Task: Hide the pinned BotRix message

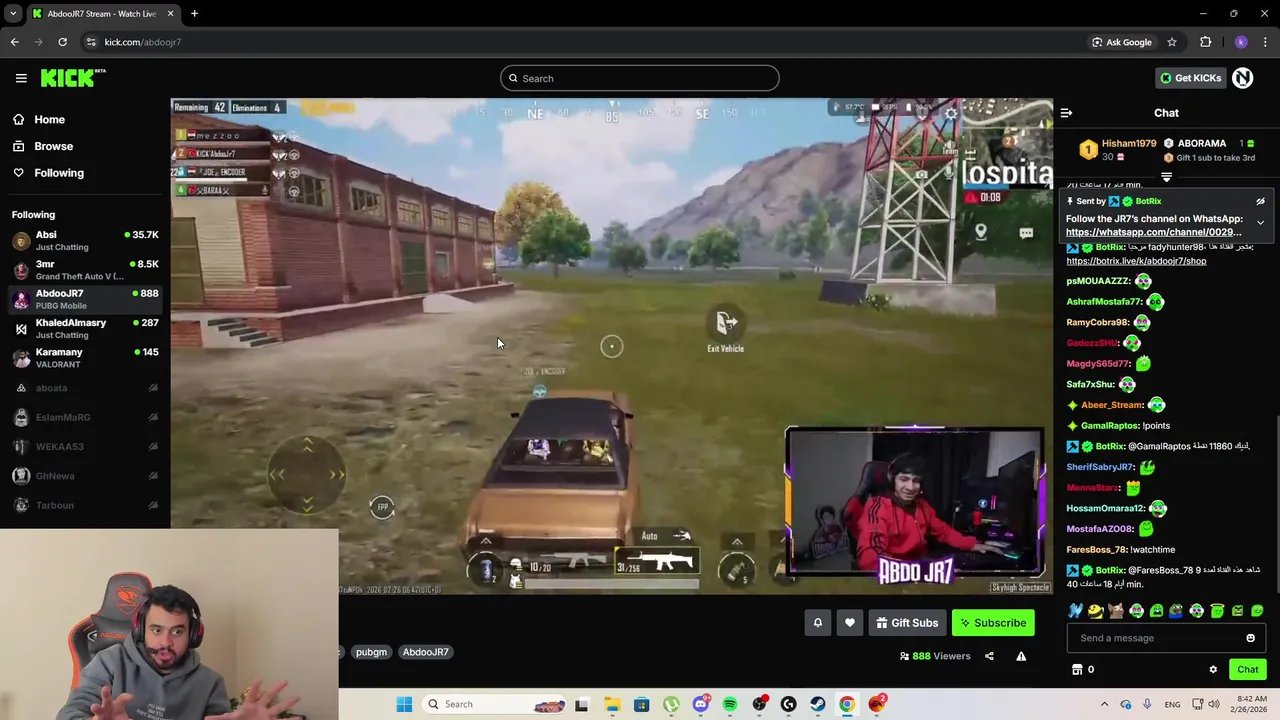Action: [x=1260, y=201]
